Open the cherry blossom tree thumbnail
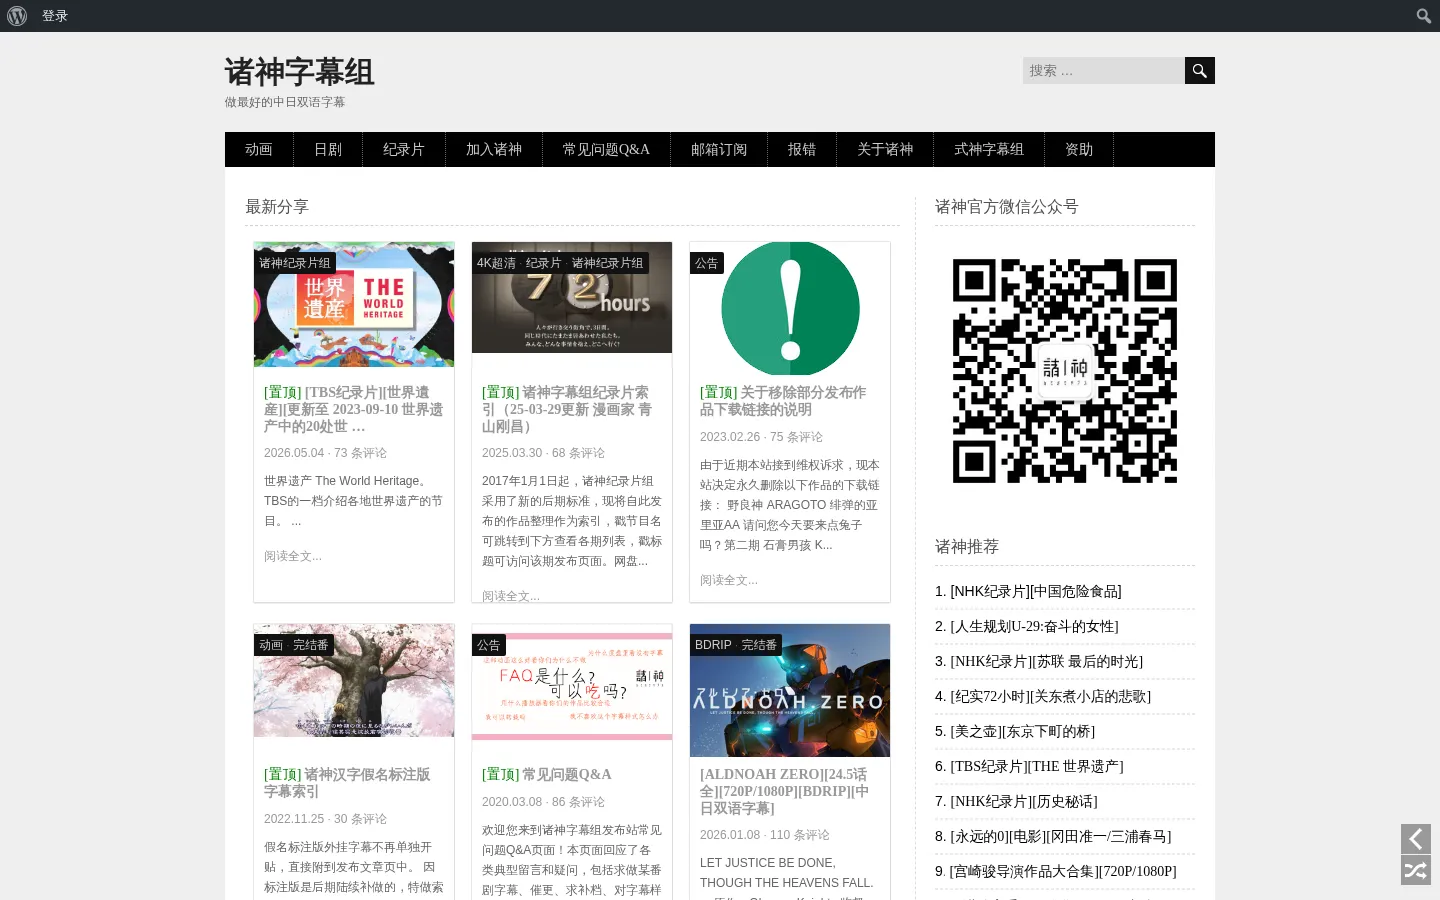This screenshot has height=900, width=1440. 354,680
